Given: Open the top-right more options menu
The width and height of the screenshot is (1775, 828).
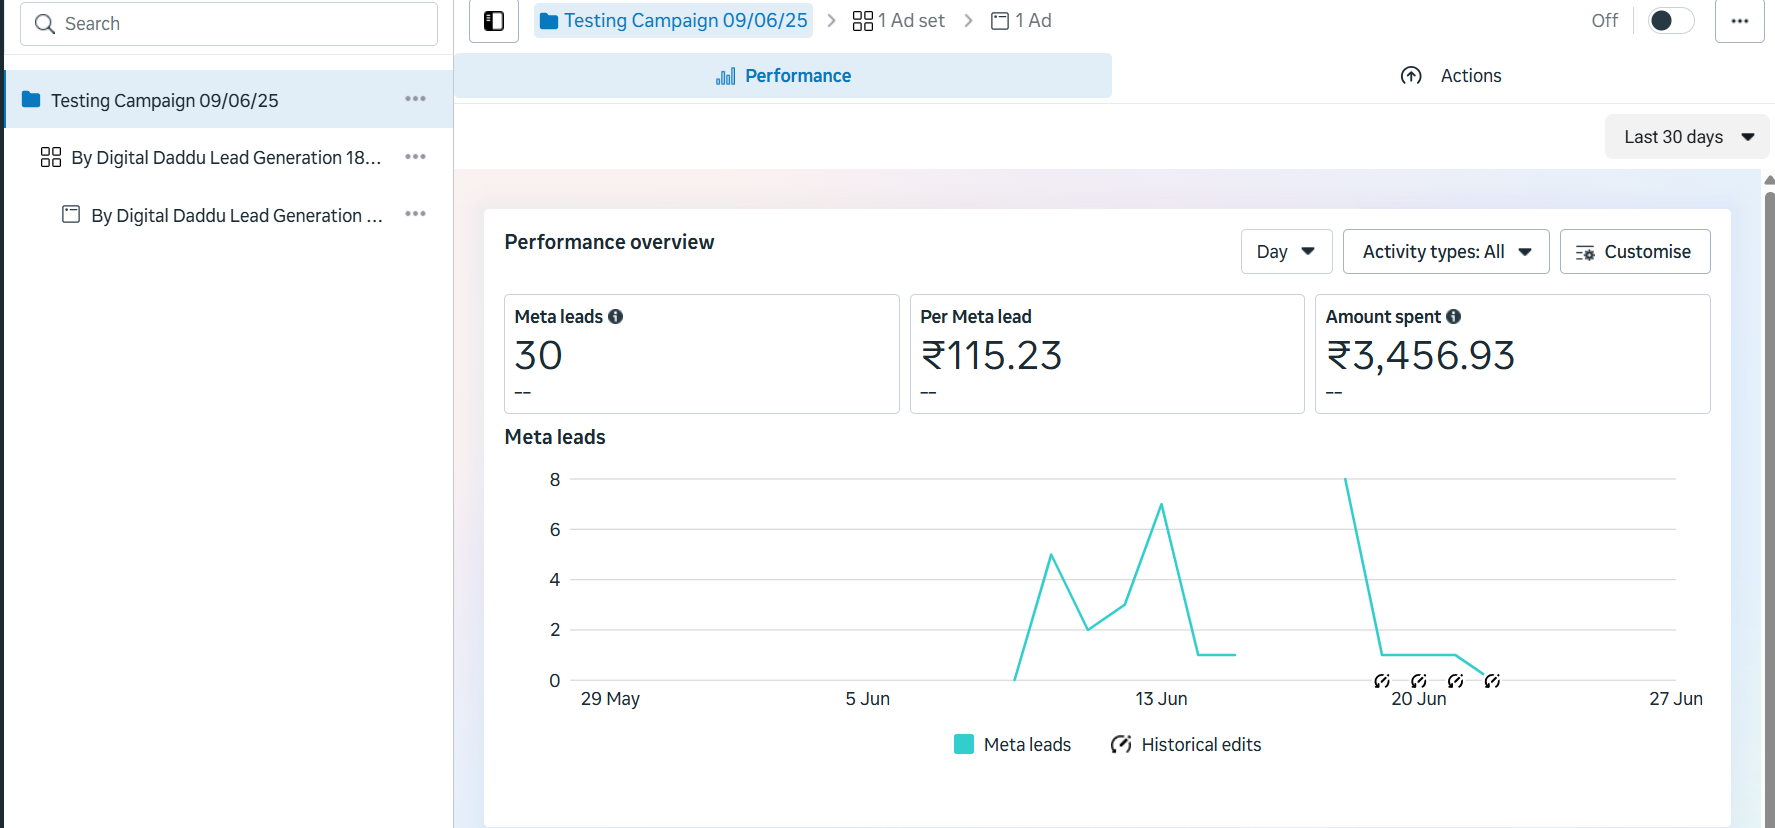Looking at the screenshot, I should tap(1740, 21).
